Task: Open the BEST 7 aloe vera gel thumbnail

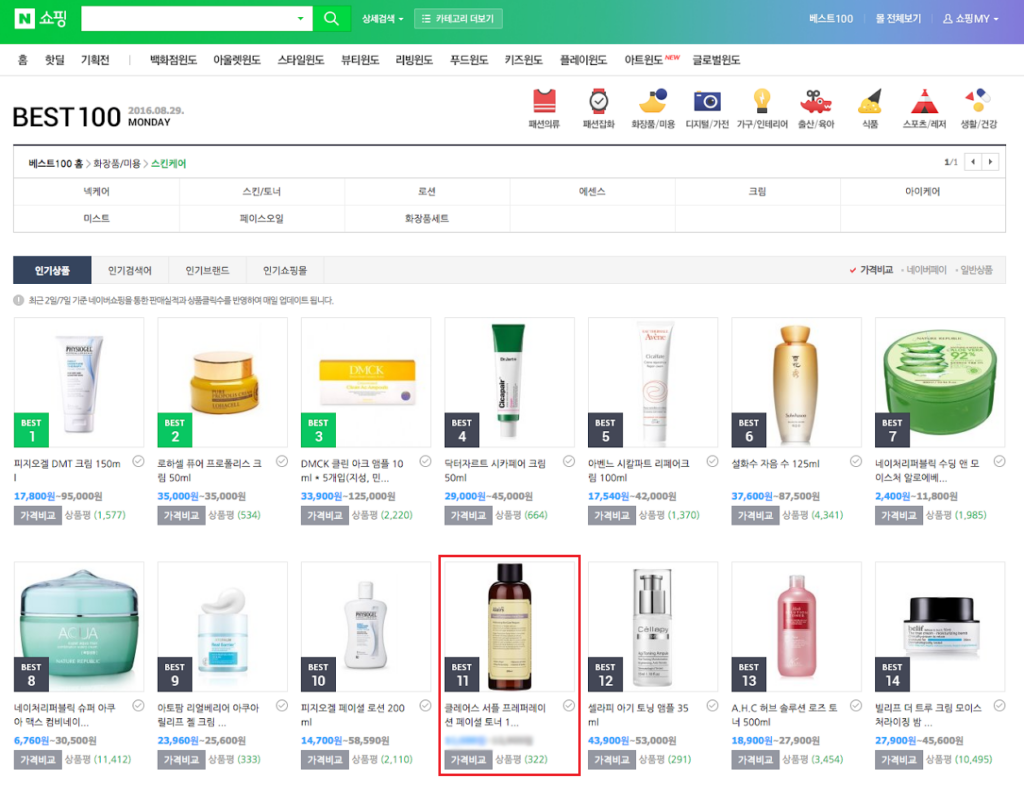Action: coord(940,382)
